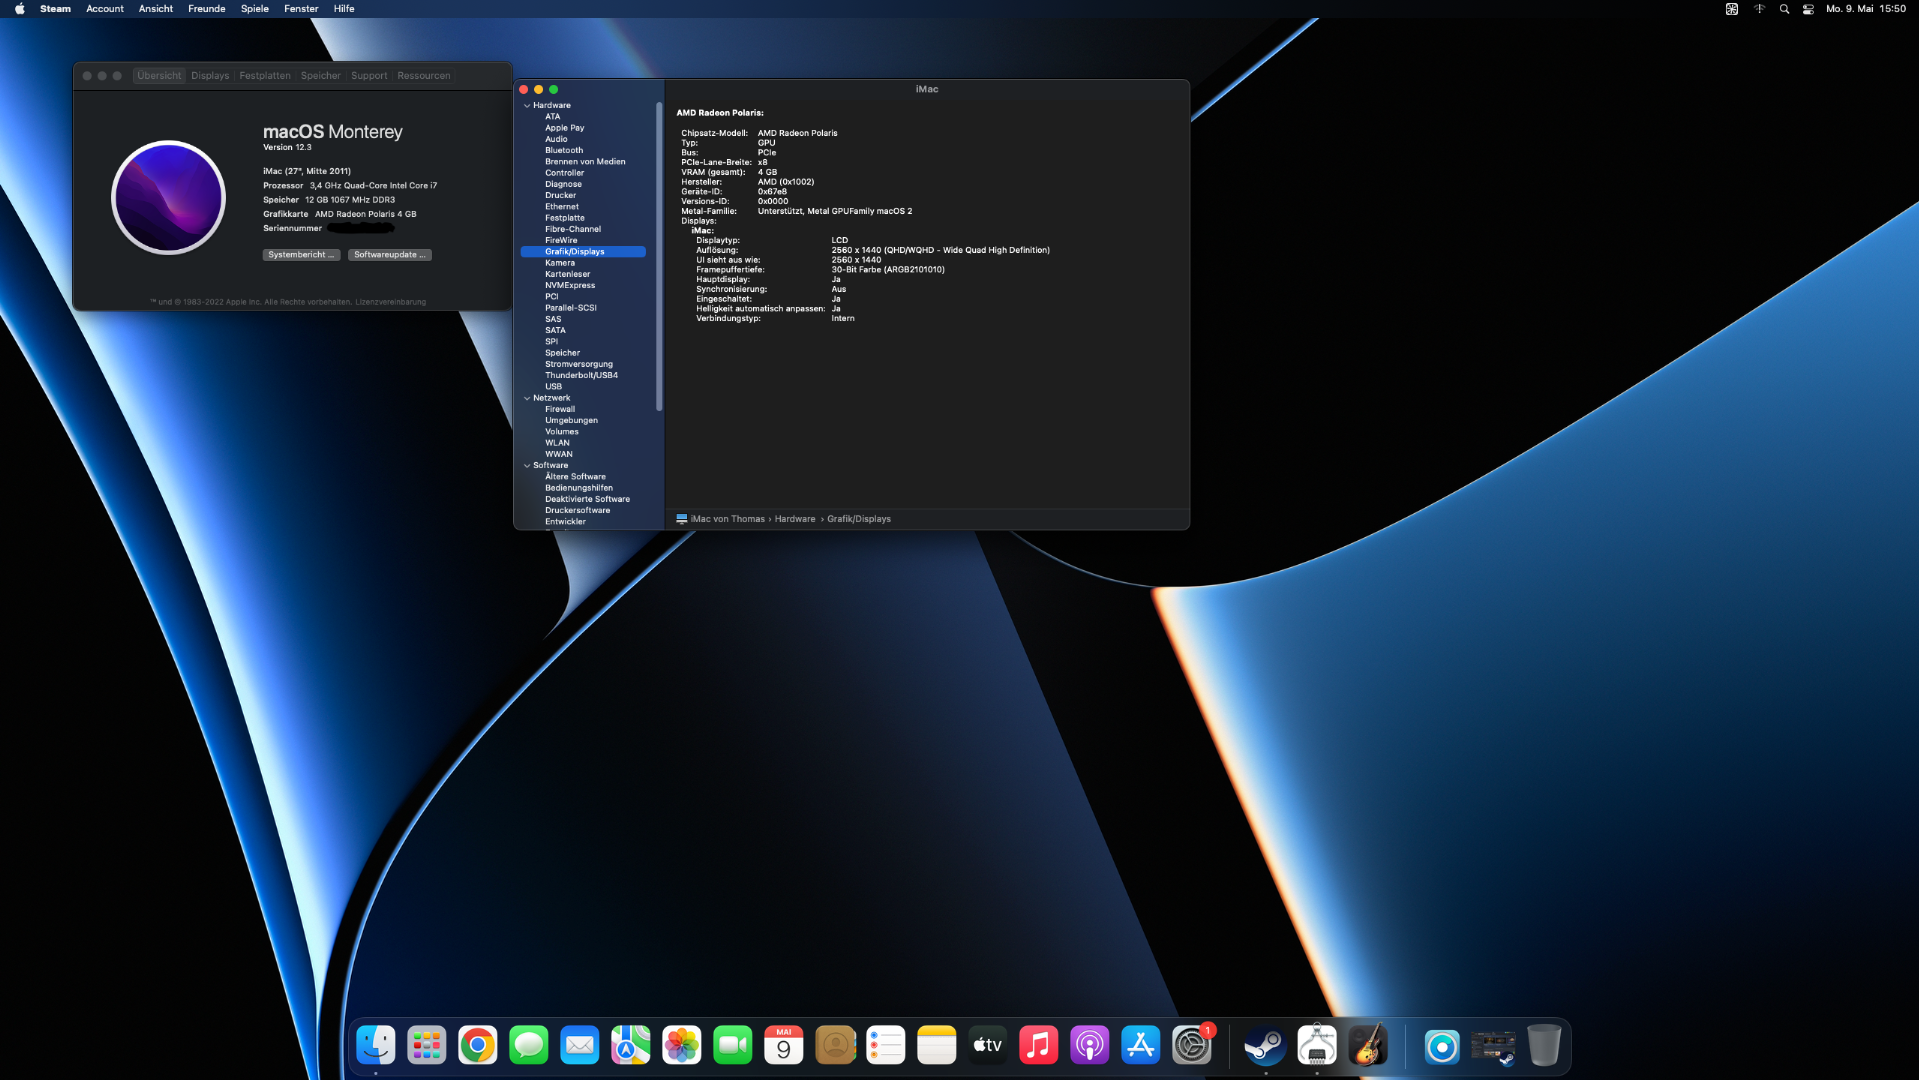Open the Photos app in dock

[682, 1046]
